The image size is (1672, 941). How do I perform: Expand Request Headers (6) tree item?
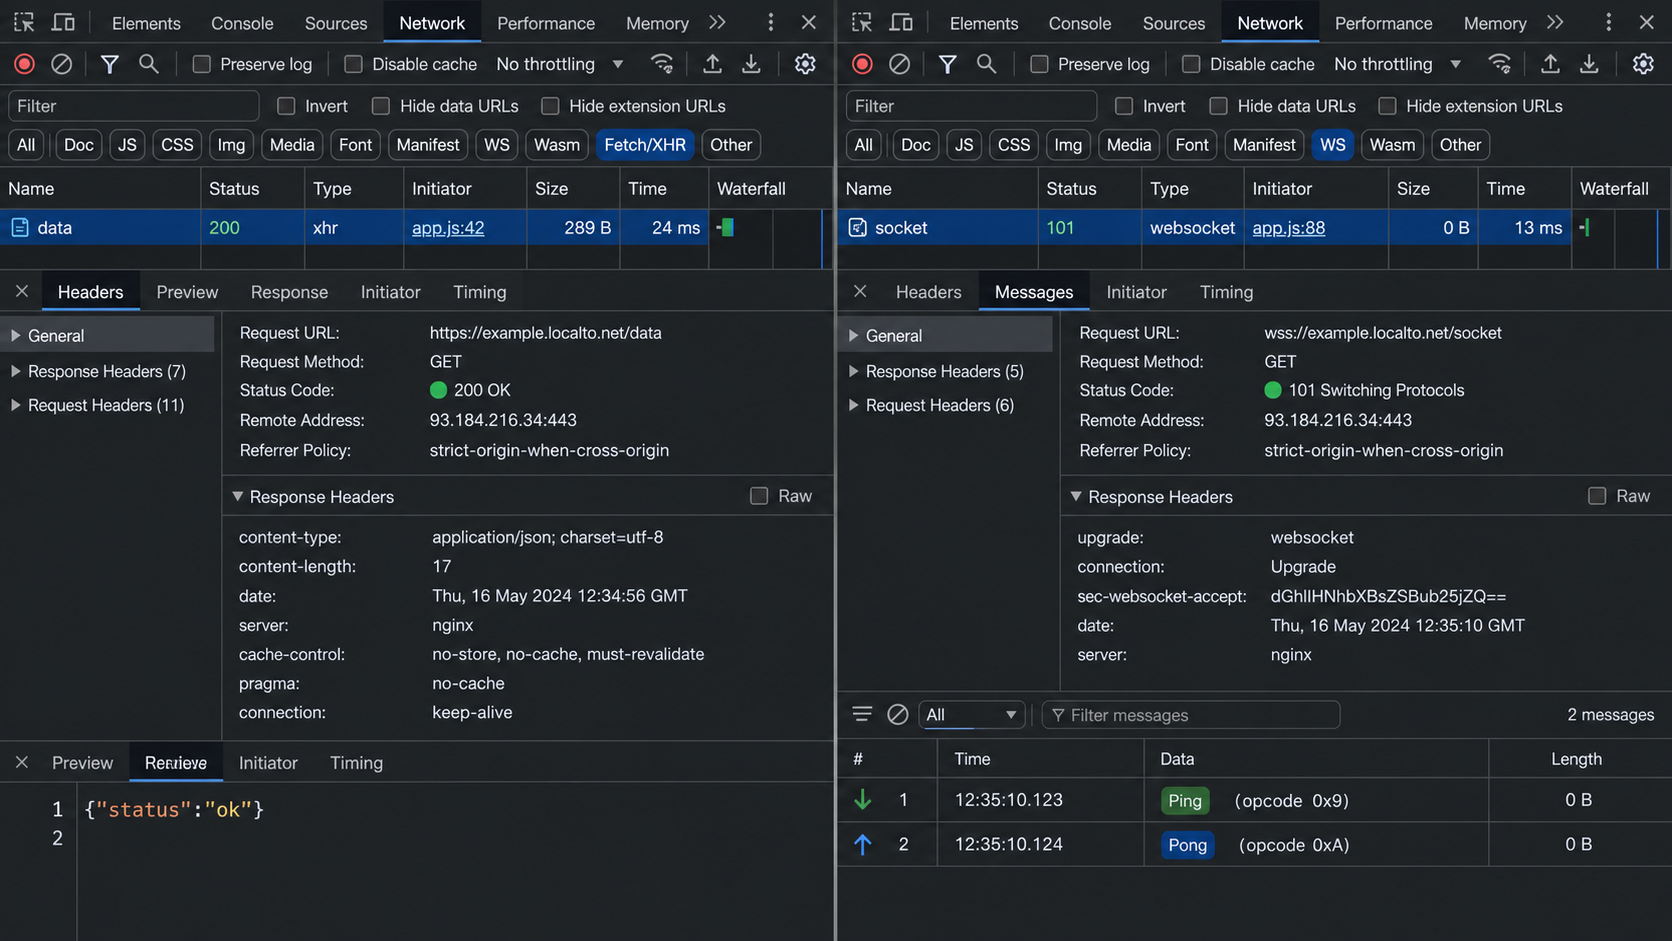point(853,405)
